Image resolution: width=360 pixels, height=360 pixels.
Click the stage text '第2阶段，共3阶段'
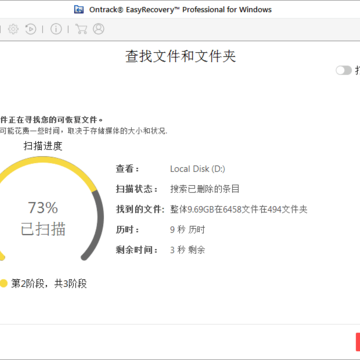tap(49, 284)
